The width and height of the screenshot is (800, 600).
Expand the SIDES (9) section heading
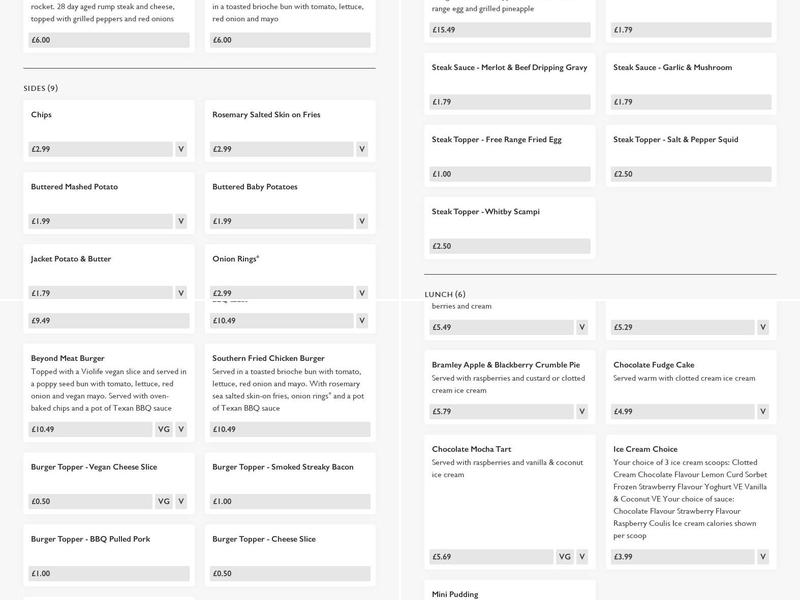coord(41,88)
